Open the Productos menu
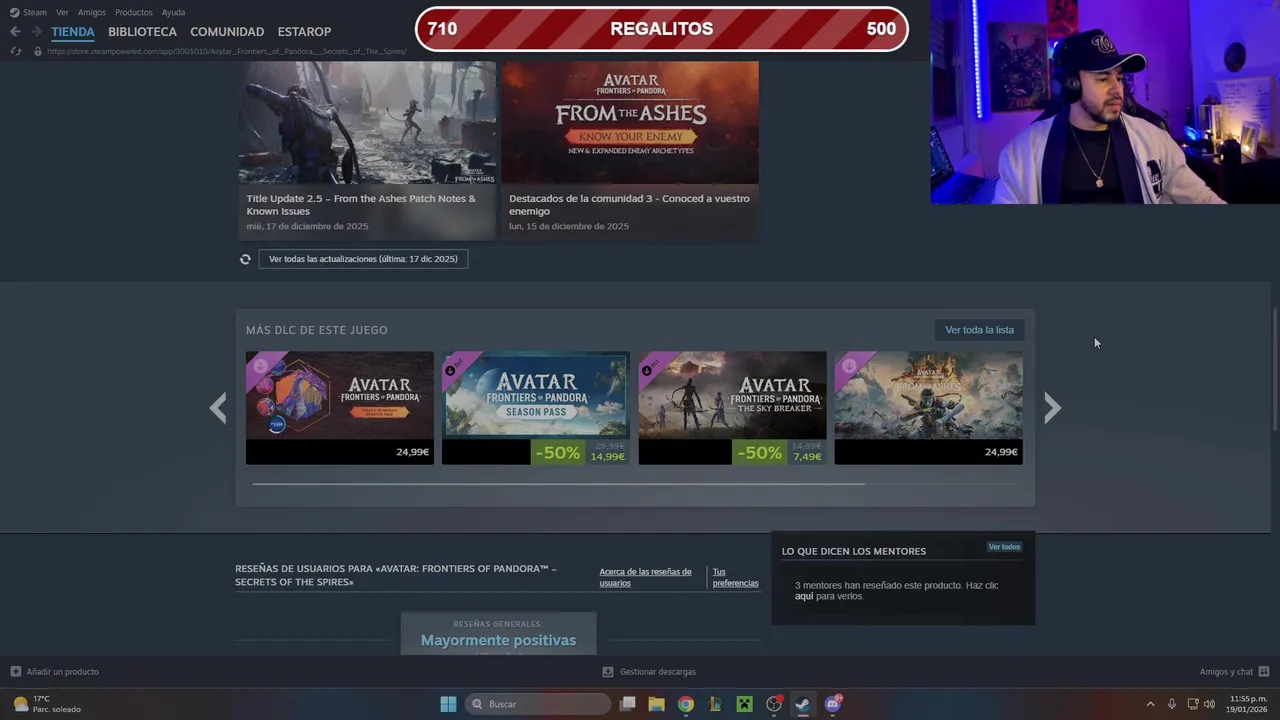 134,12
